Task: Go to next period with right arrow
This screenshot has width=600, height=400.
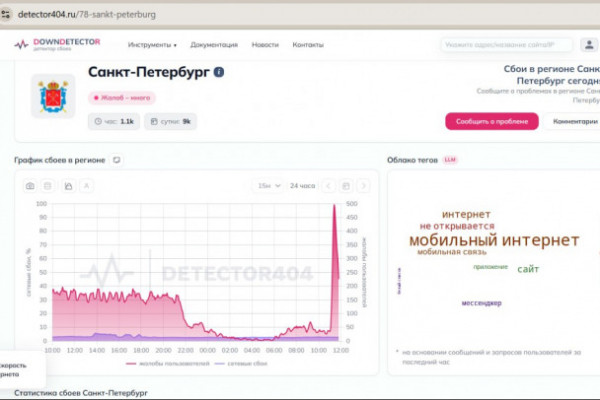Action: (x=364, y=186)
